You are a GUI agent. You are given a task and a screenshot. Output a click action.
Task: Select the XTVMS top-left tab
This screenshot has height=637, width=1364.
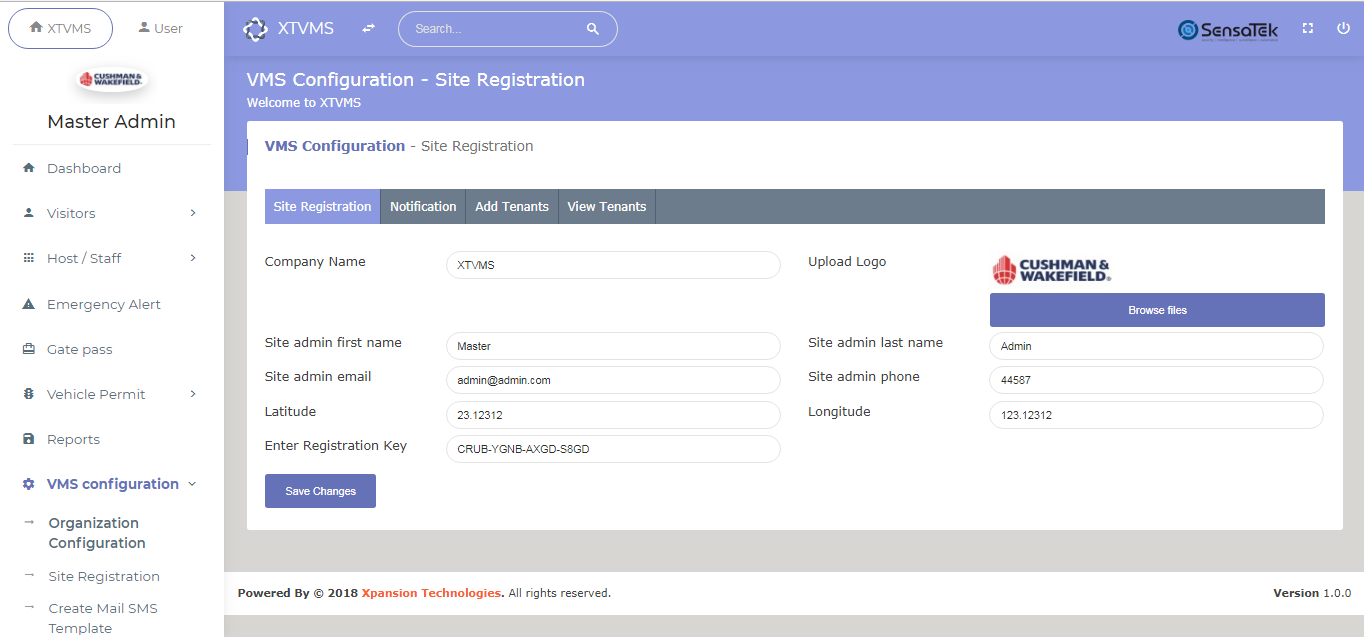[61, 28]
